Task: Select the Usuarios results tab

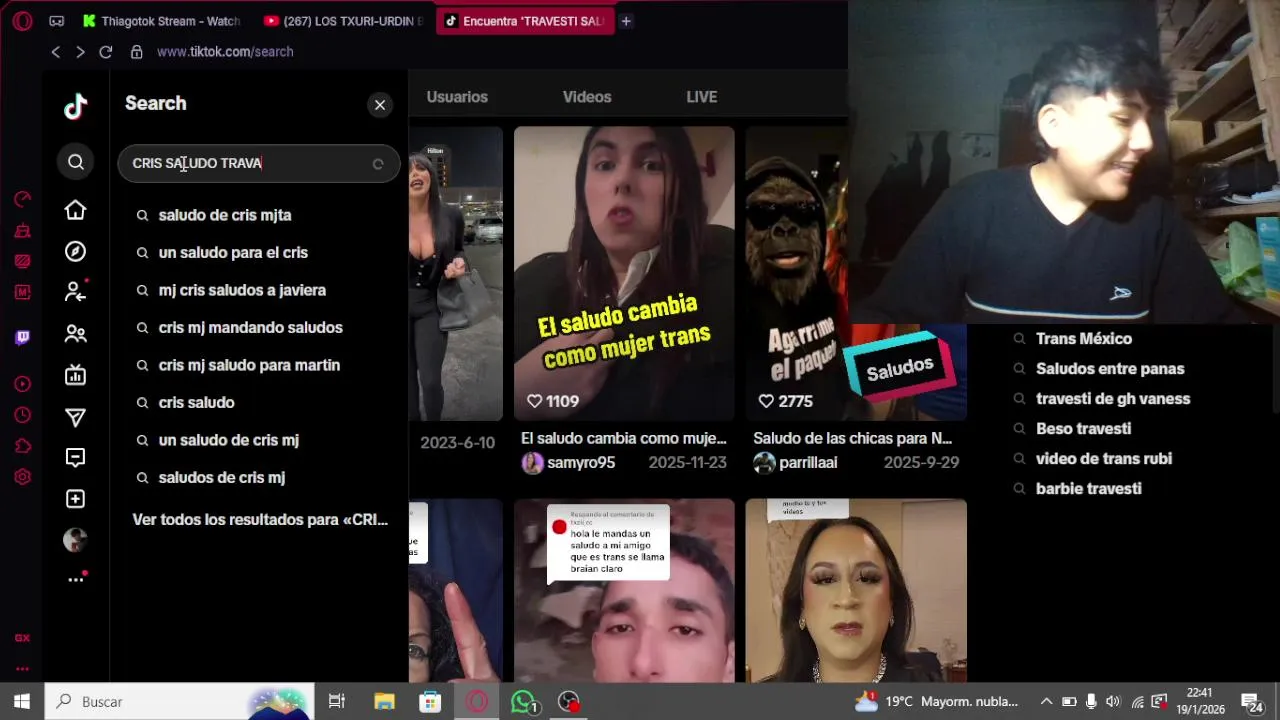Action: [x=457, y=97]
